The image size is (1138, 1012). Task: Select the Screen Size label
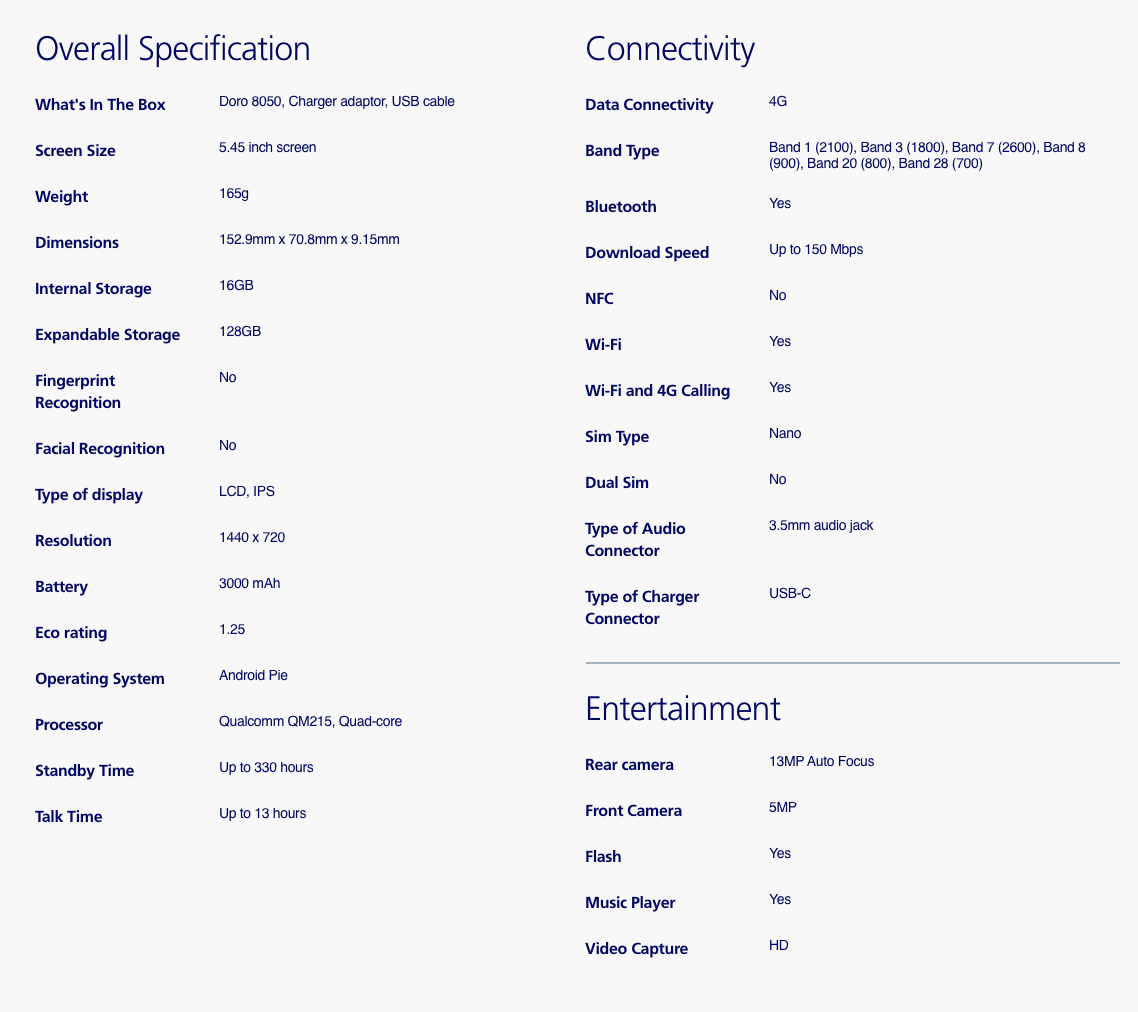tap(75, 151)
